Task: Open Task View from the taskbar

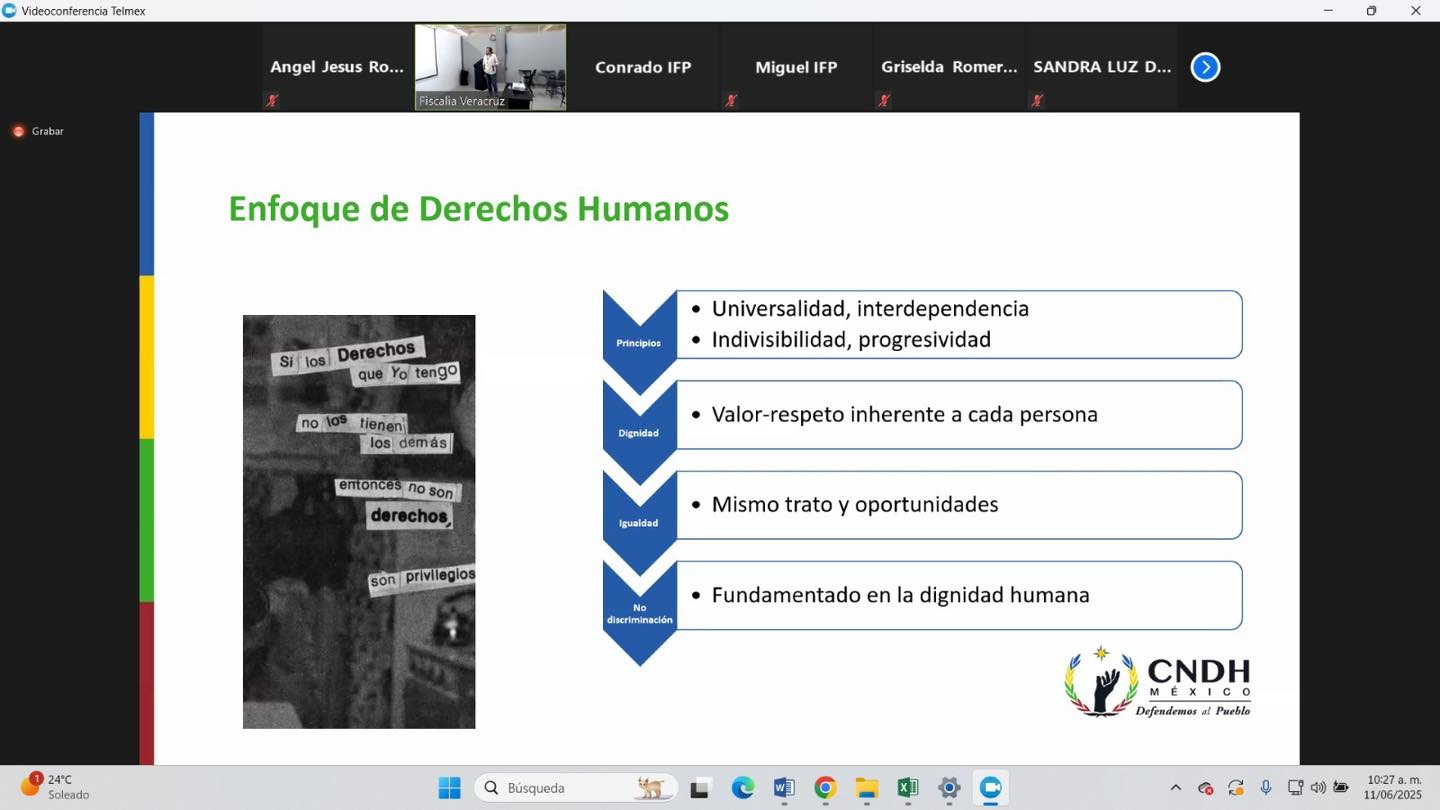Action: pyautogui.click(x=700, y=788)
